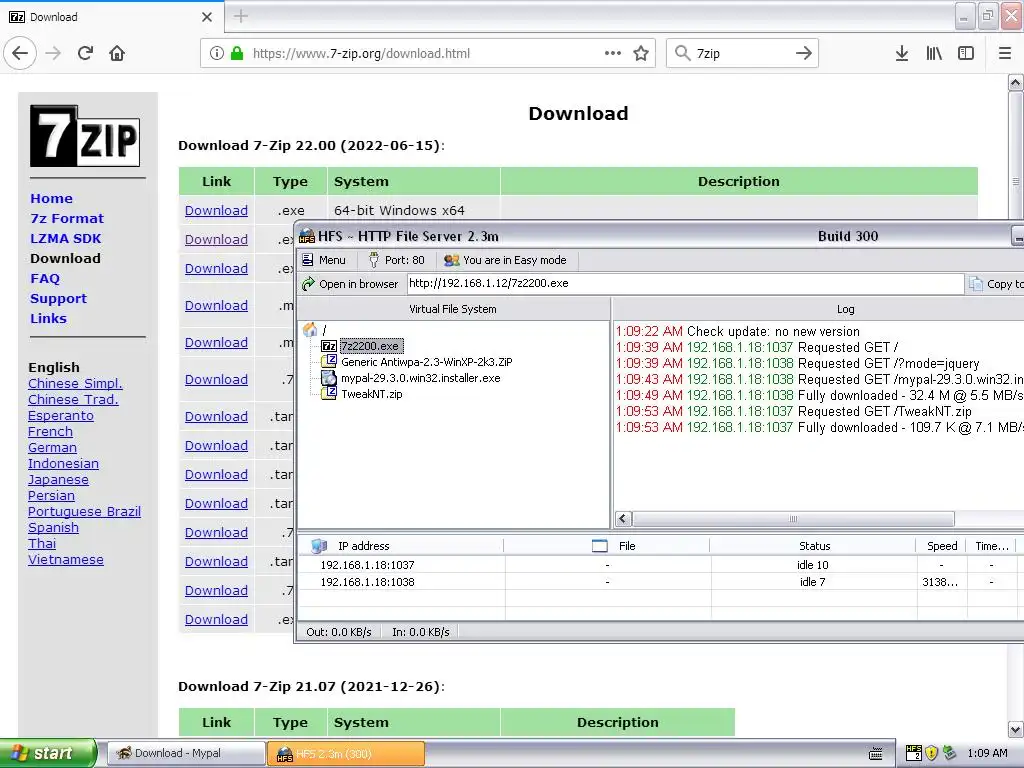Select connection row 192.168.1.18:1037
Viewport: 1024px width, 768px height.
pos(660,565)
